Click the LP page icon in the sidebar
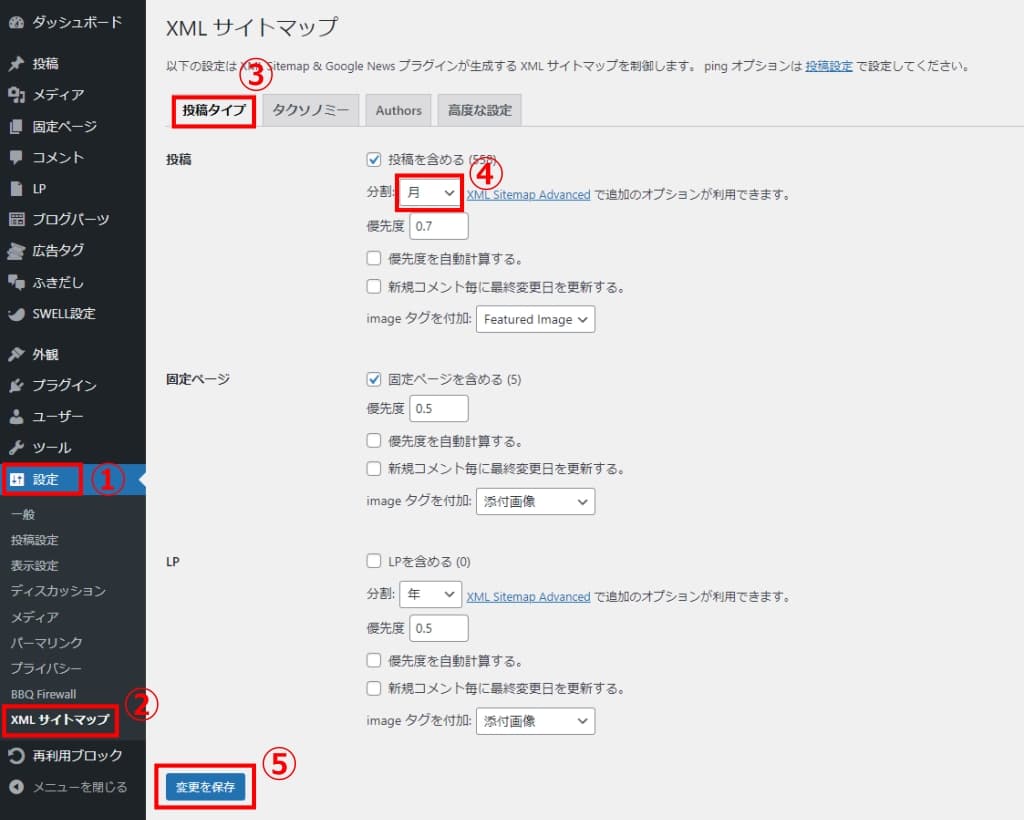The width and height of the screenshot is (1024, 820). (x=16, y=189)
